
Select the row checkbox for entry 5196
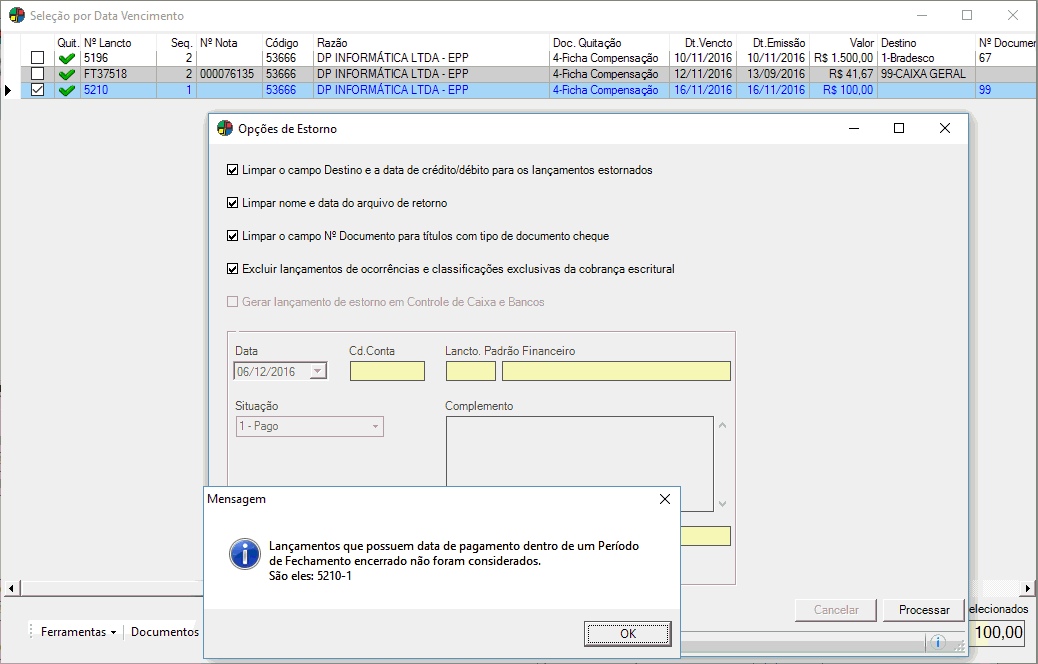[38, 58]
